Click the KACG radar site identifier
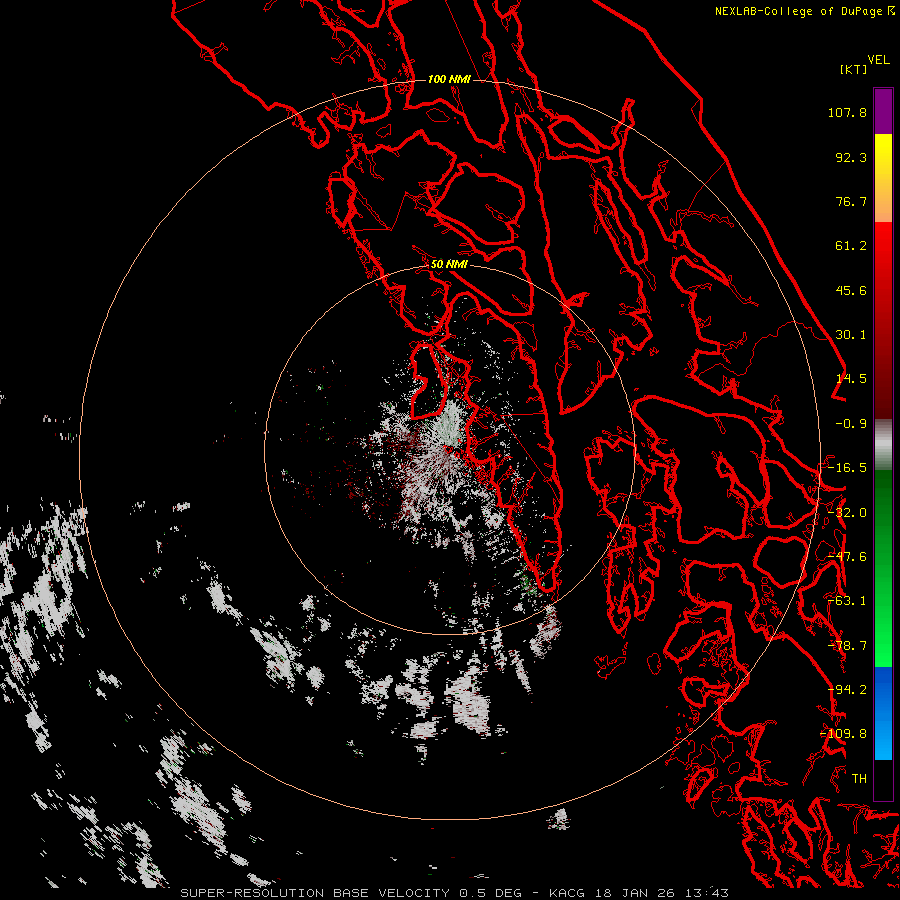The image size is (900, 900). 567,893
